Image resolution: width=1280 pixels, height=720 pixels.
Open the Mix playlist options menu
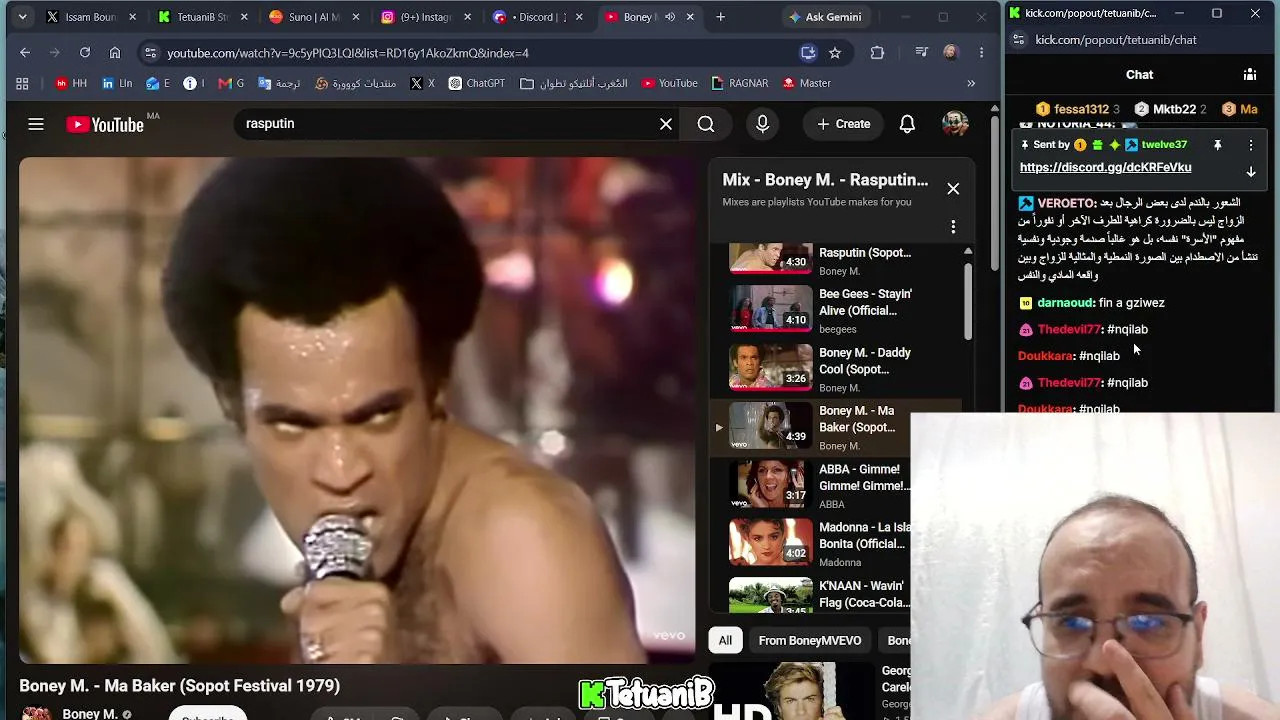[953, 227]
